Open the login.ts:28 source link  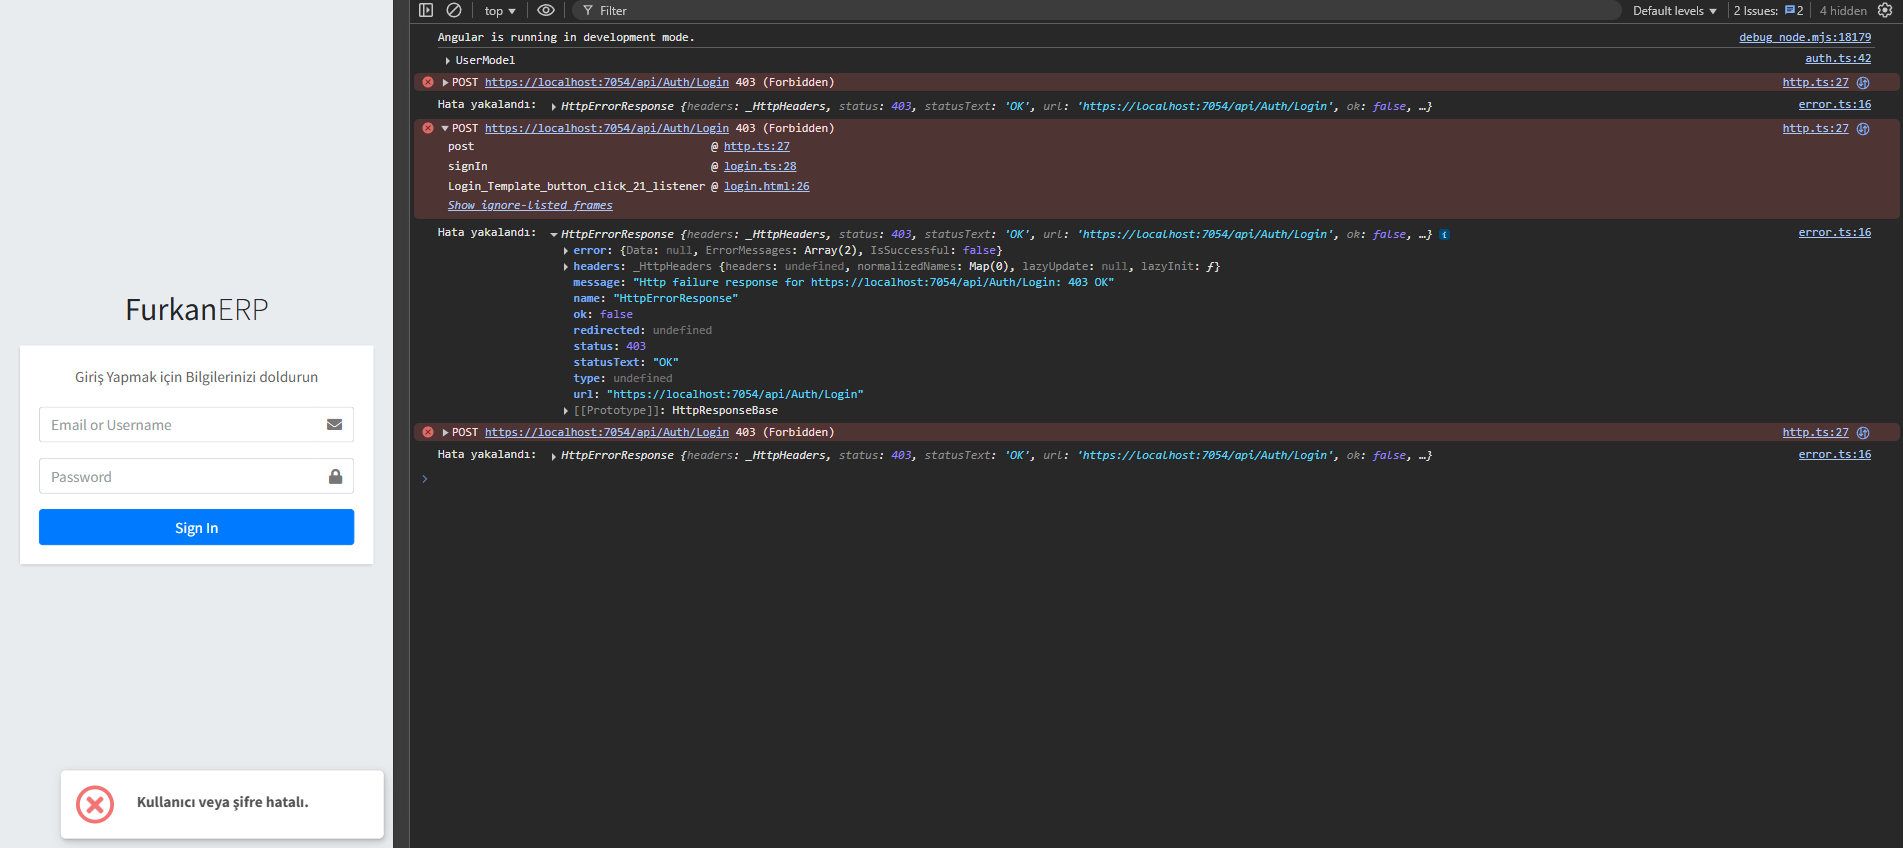760,167
